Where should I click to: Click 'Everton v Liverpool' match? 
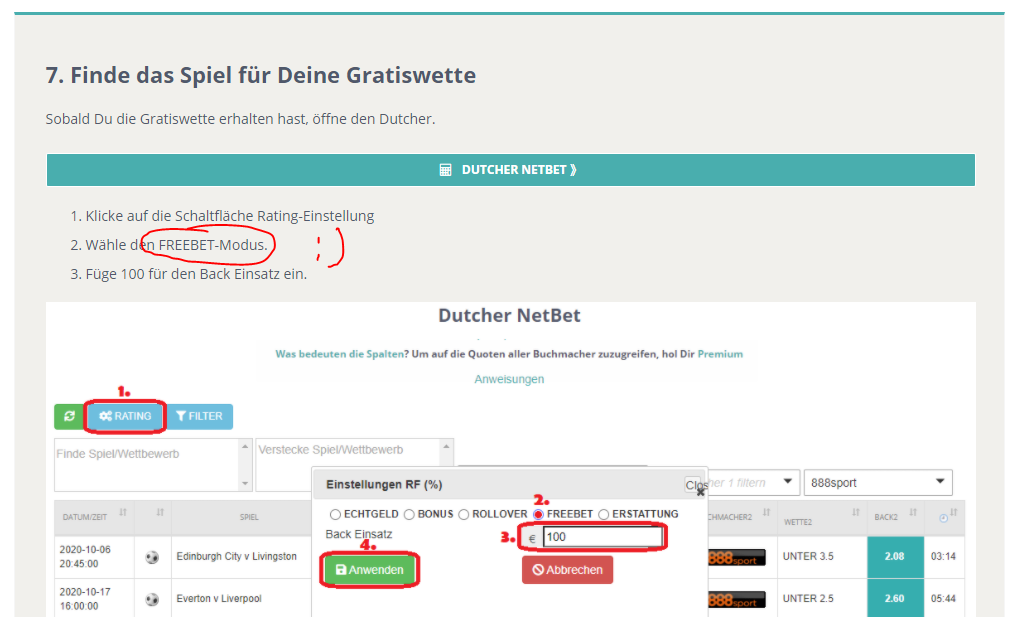tap(219, 599)
